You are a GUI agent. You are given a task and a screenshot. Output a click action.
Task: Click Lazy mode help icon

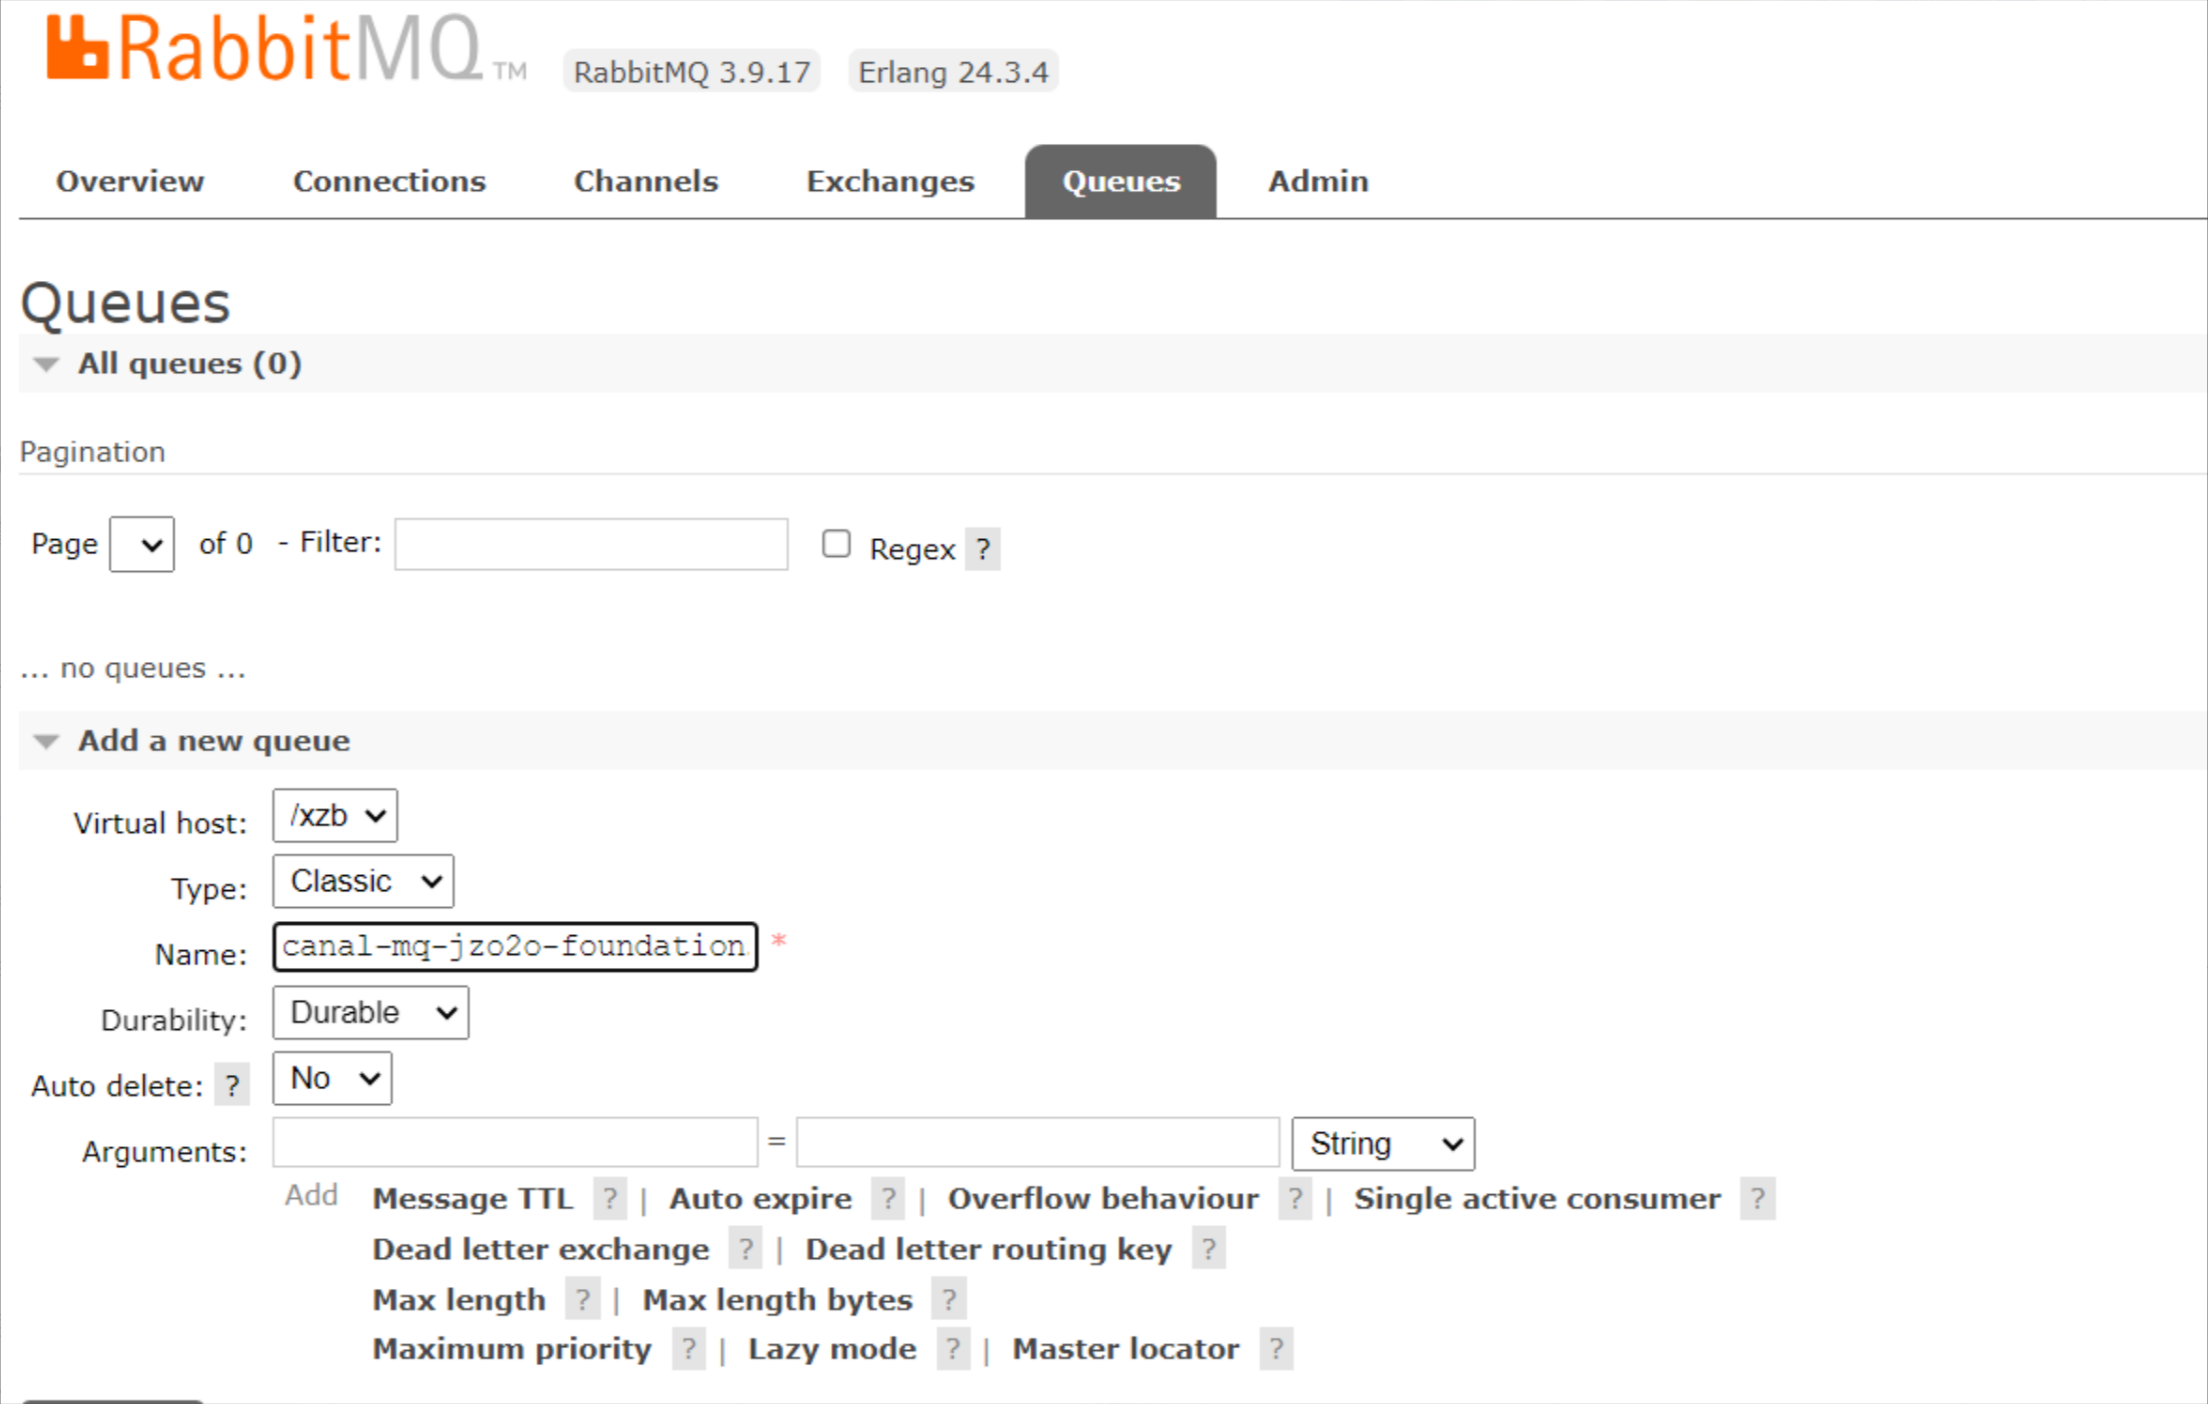point(953,1349)
